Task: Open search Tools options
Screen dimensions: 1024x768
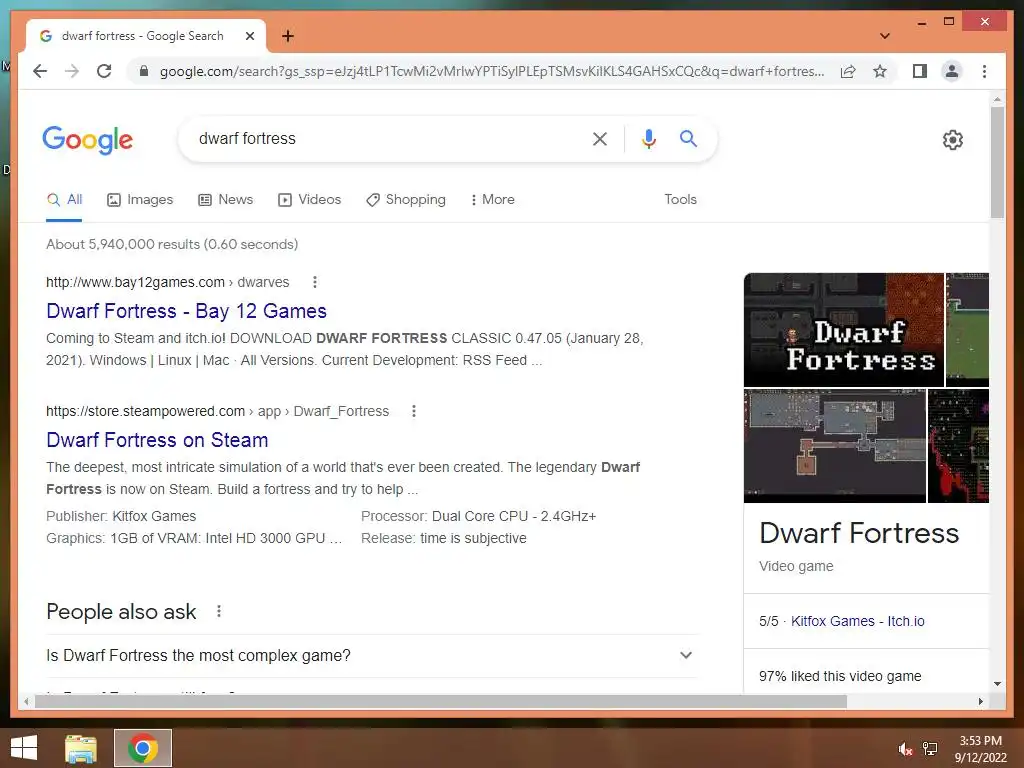Action: click(x=680, y=200)
